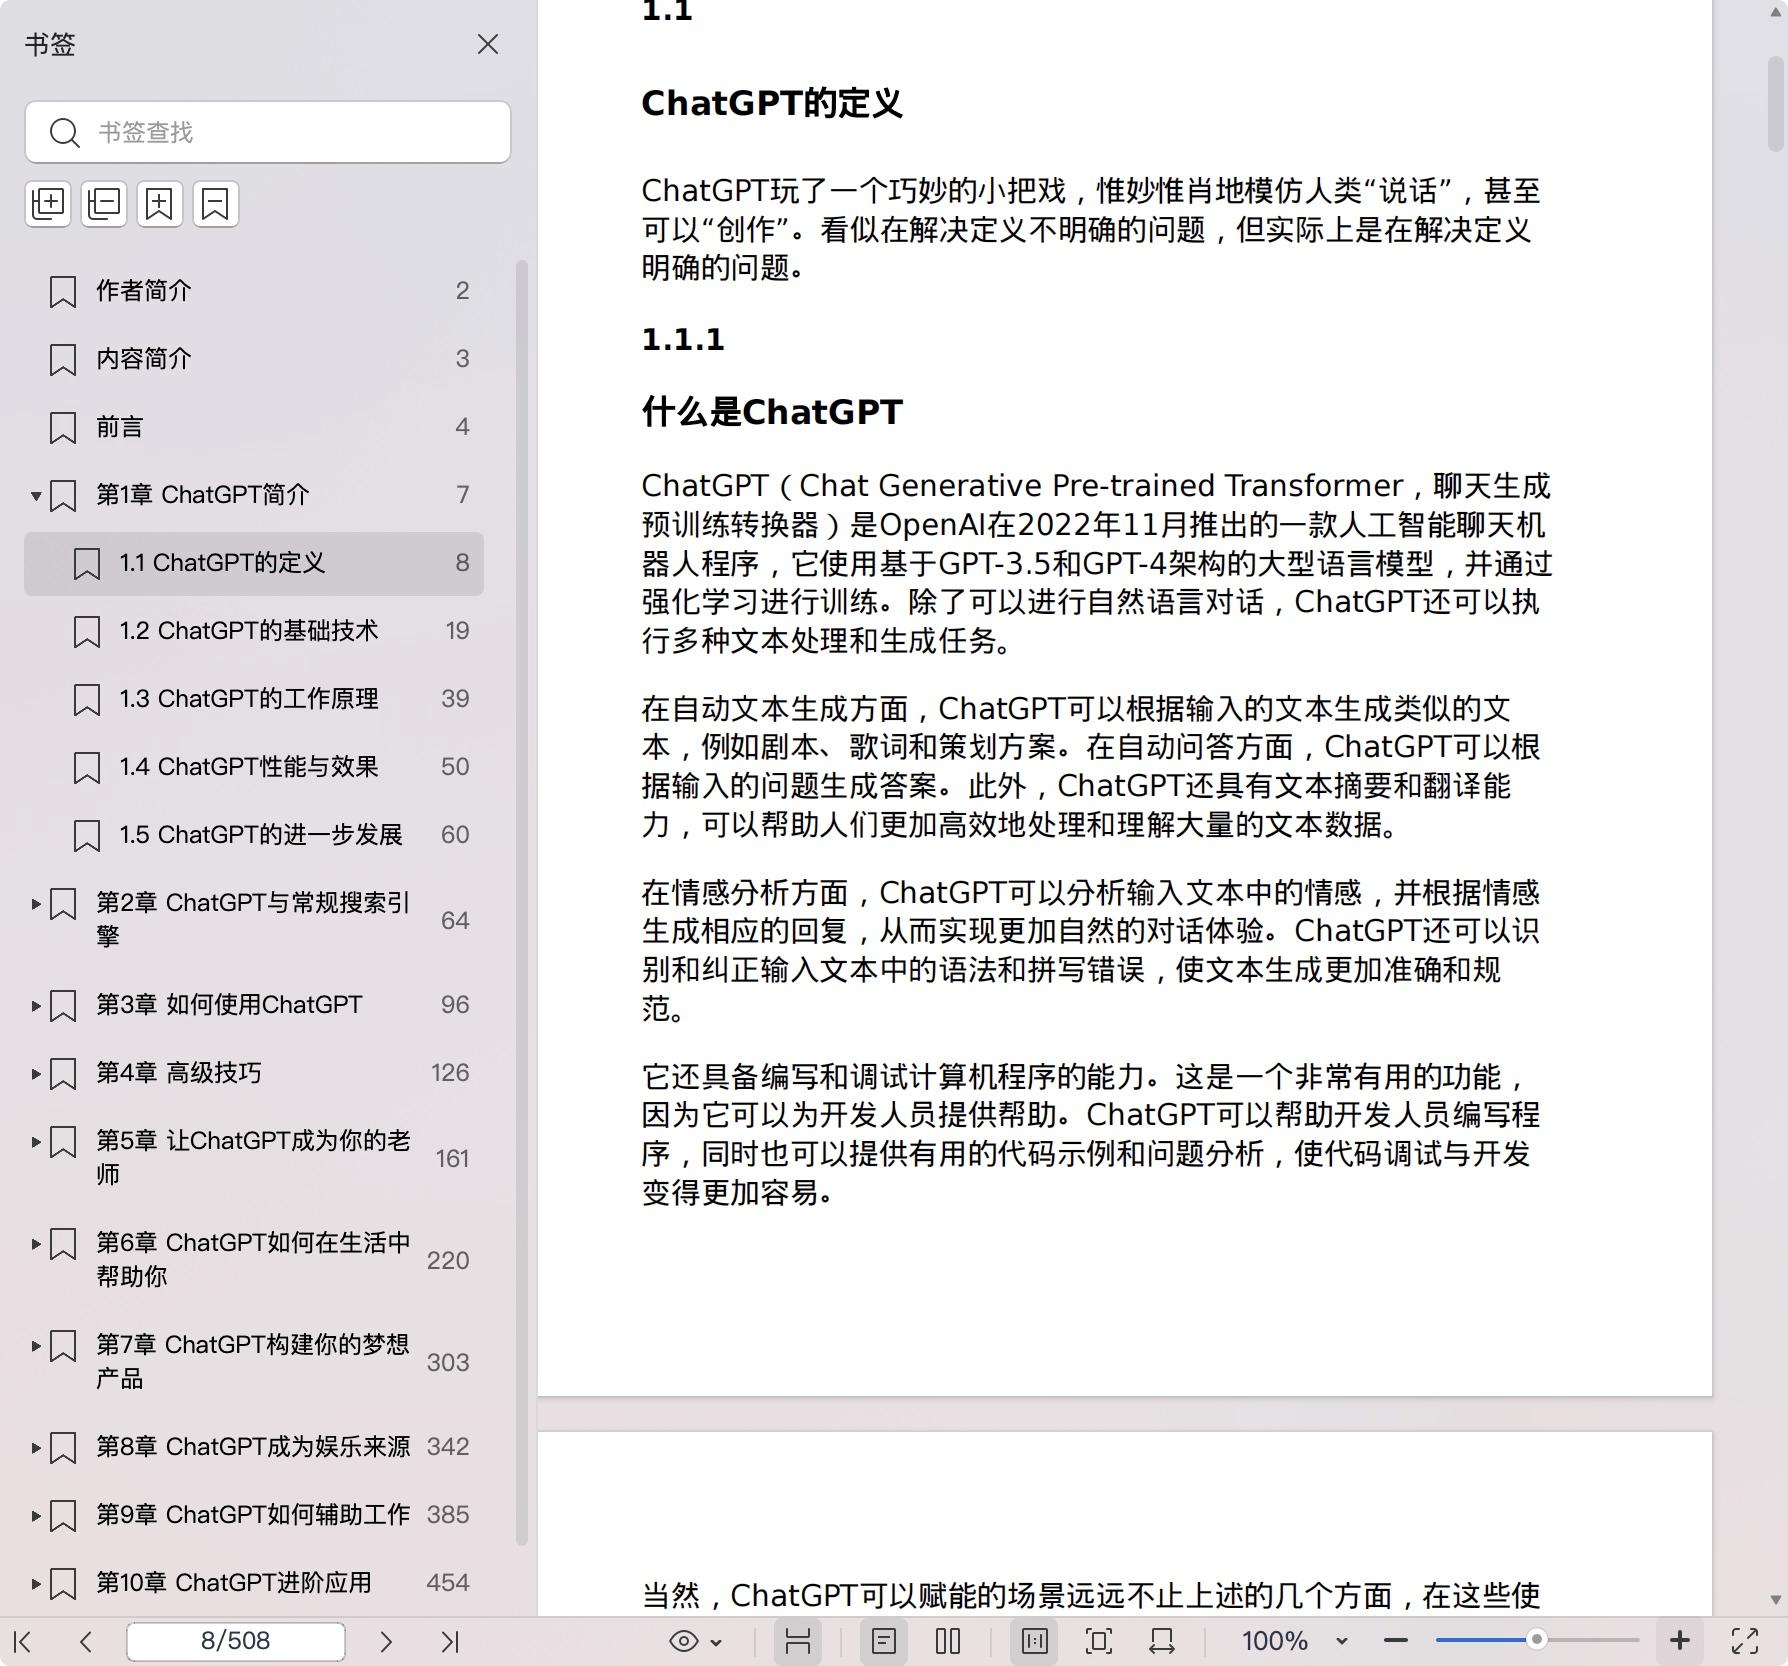Click the page number field 8/508

(236, 1641)
